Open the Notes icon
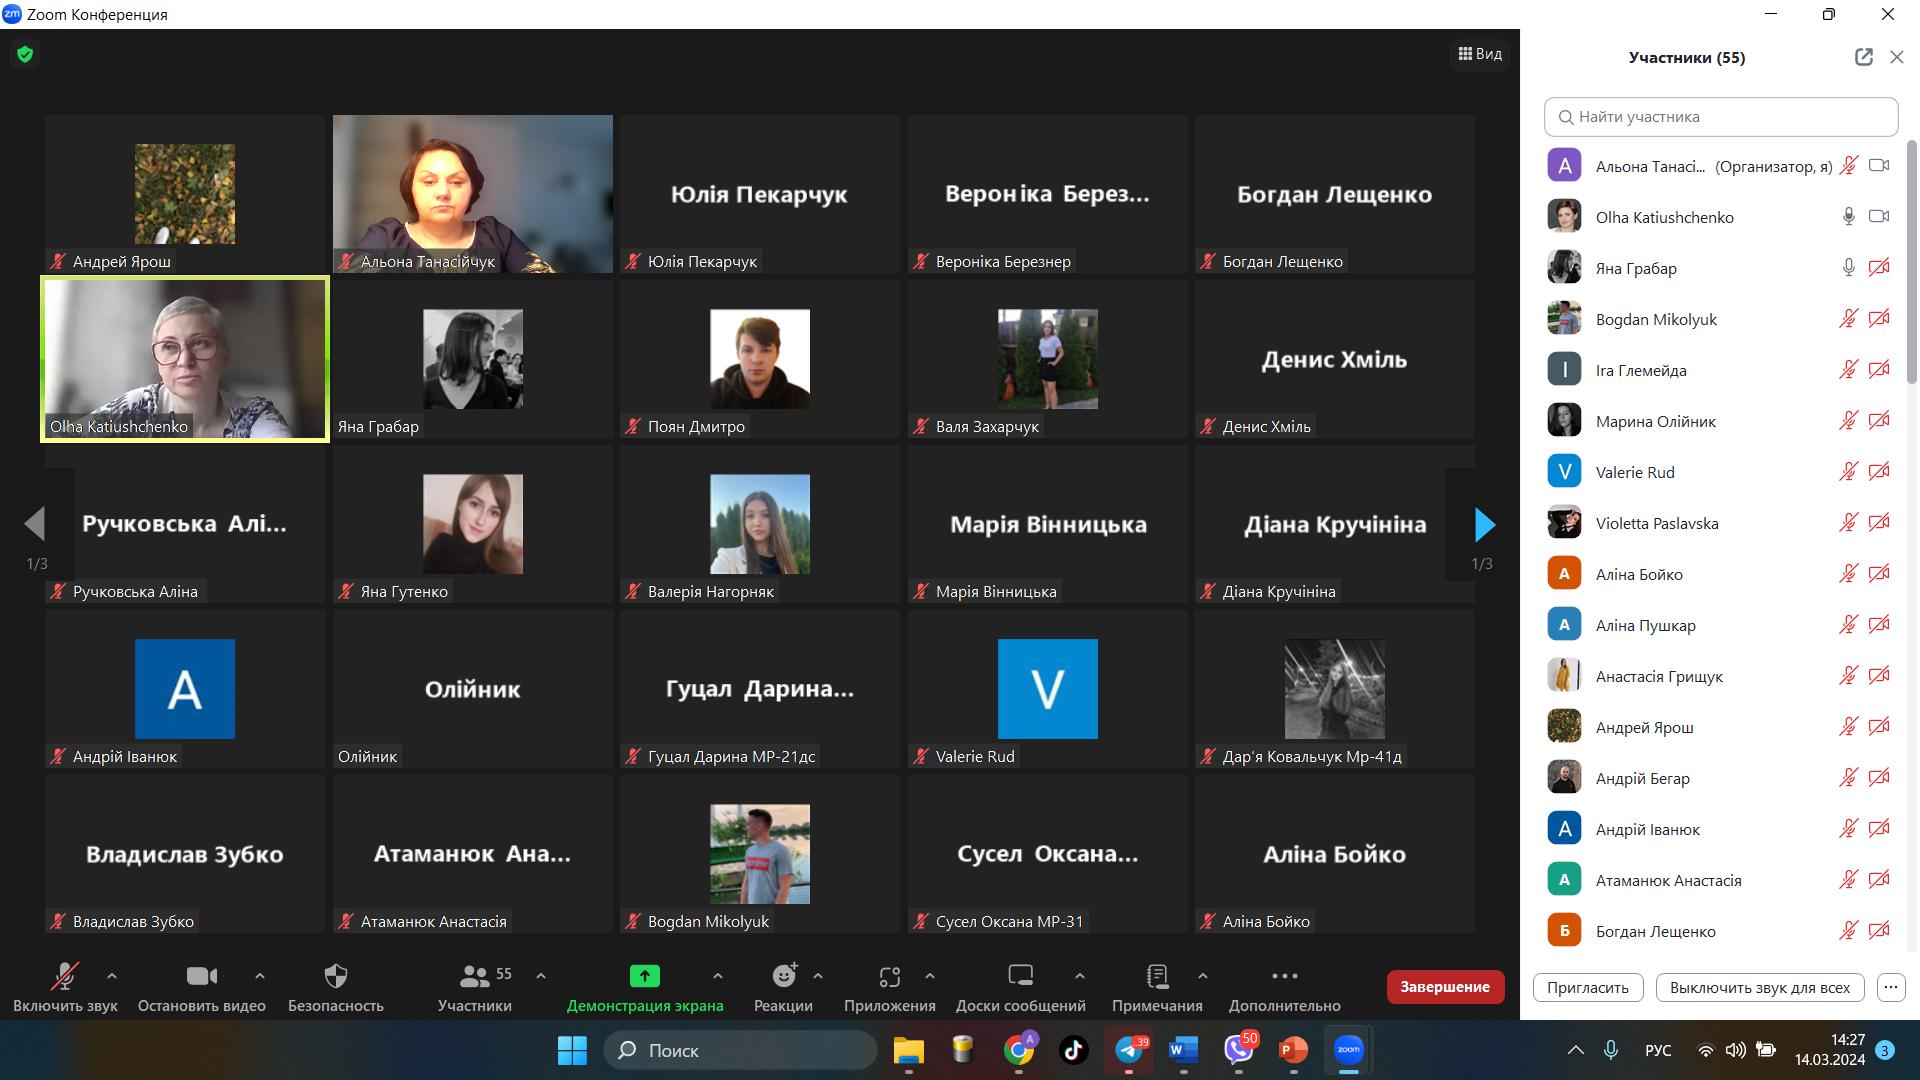Viewport: 1920px width, 1080px height. (x=1157, y=976)
